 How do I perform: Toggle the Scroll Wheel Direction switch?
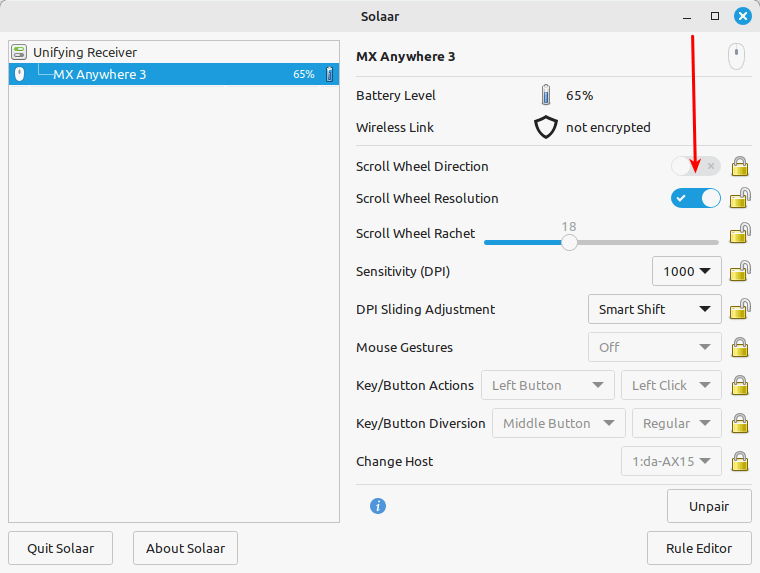(696, 166)
